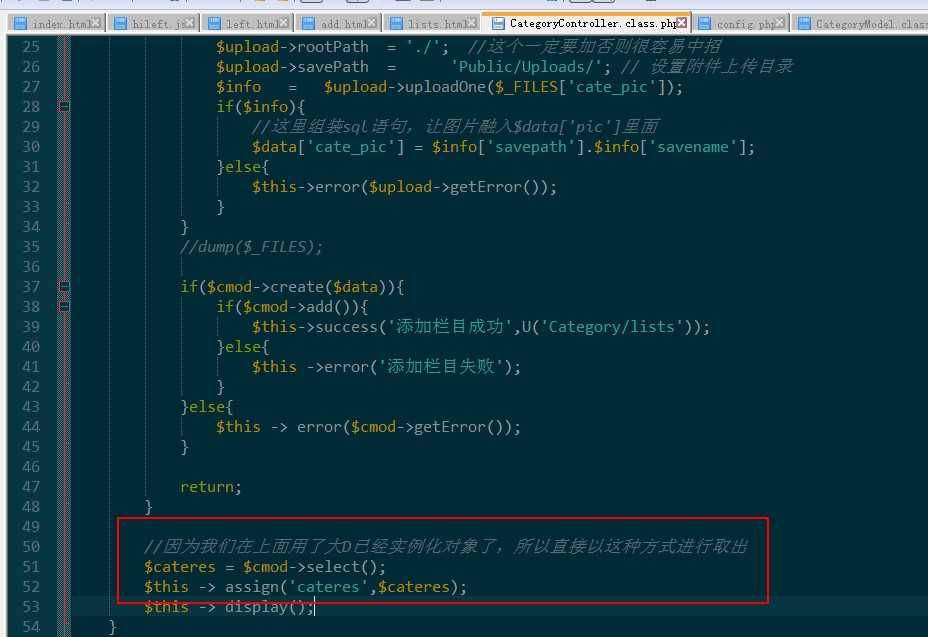Click the save-state icon on the left.html tab
Viewport: 928px width, 637px height.
coord(214,23)
